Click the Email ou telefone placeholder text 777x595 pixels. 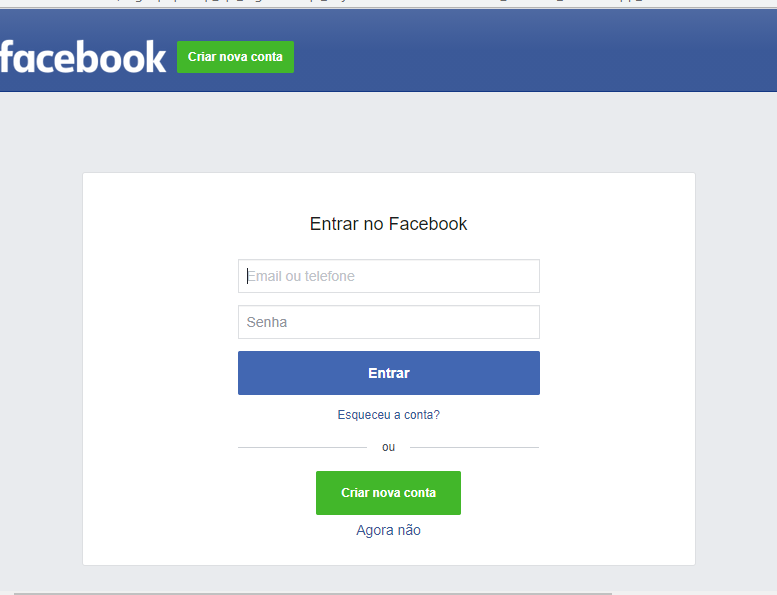click(x=301, y=276)
